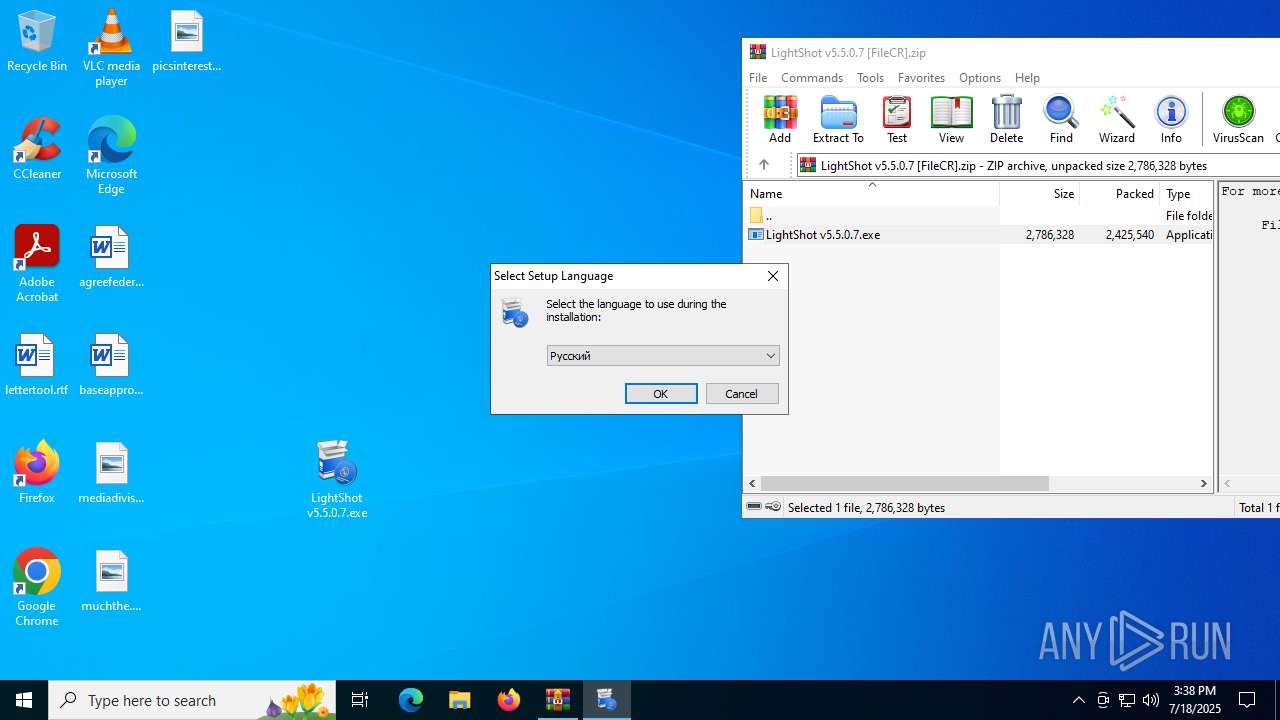Click the packed size 2,425,540 cell
1280x720 pixels.
pos(1130,235)
